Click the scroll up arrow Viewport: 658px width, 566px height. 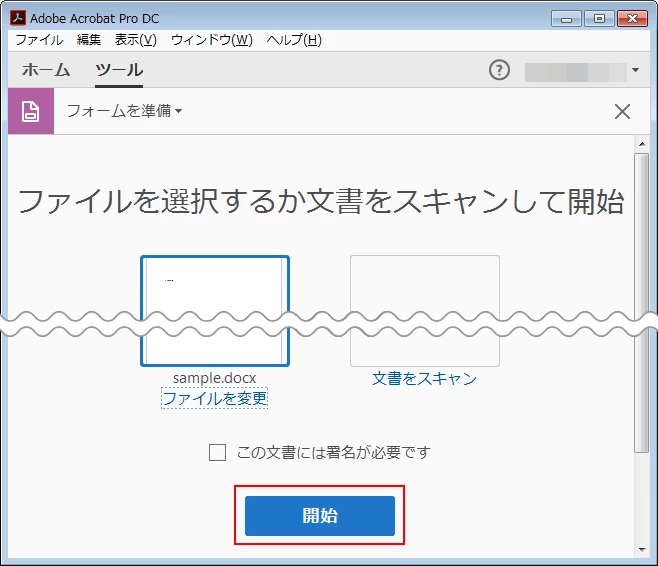coord(642,144)
